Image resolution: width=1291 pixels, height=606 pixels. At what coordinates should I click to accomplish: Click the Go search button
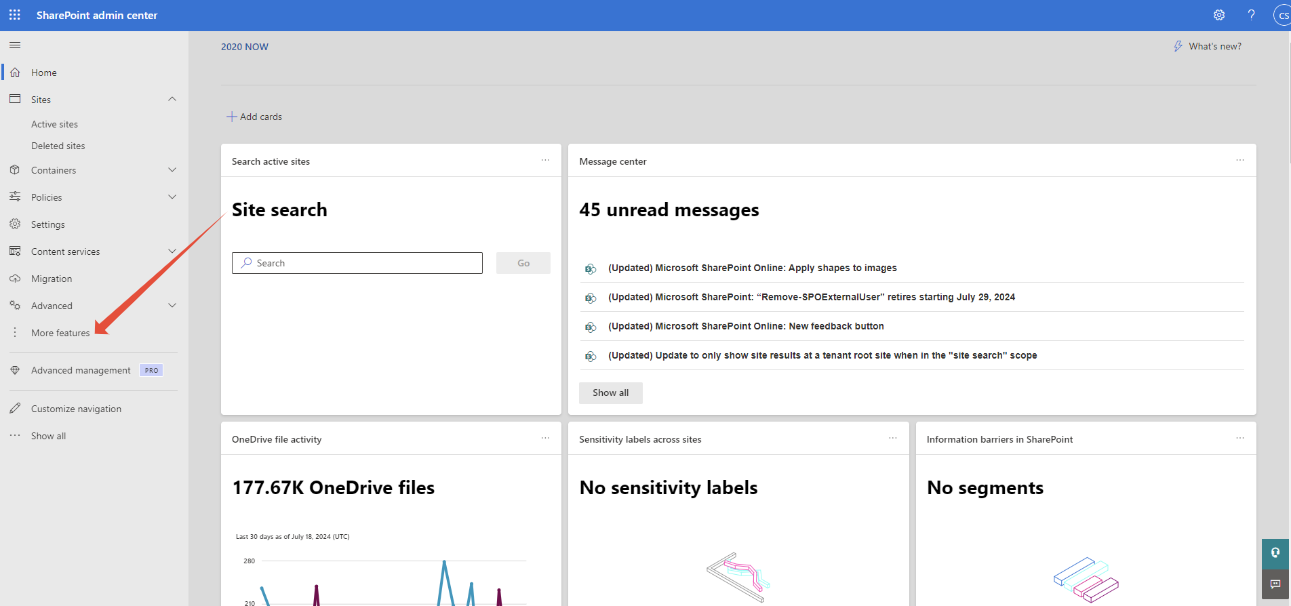tap(523, 263)
